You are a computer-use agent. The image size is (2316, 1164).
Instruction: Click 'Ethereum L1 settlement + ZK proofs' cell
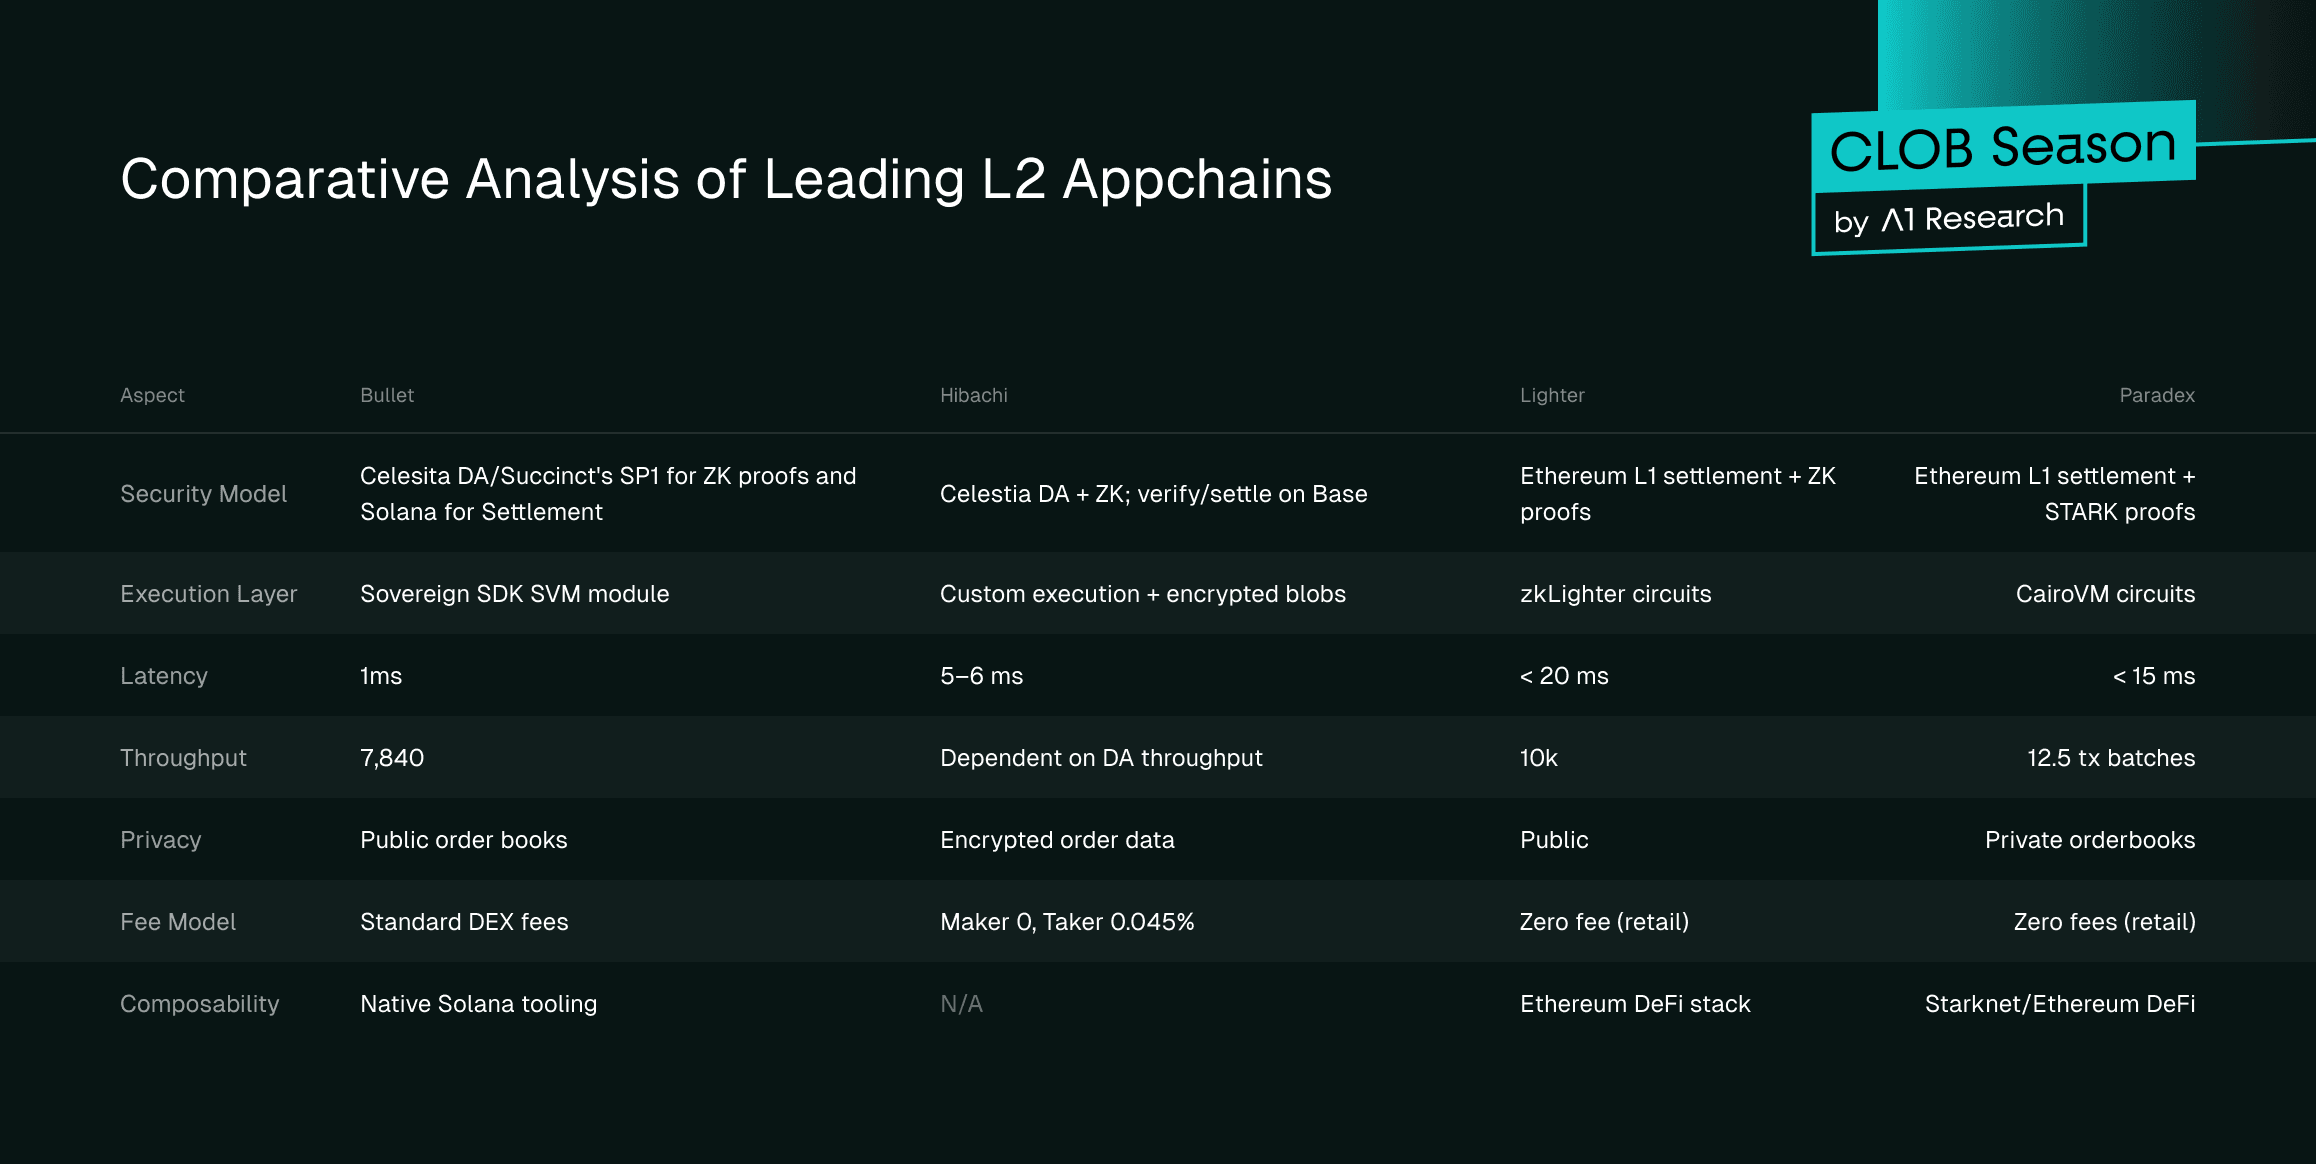point(1678,494)
